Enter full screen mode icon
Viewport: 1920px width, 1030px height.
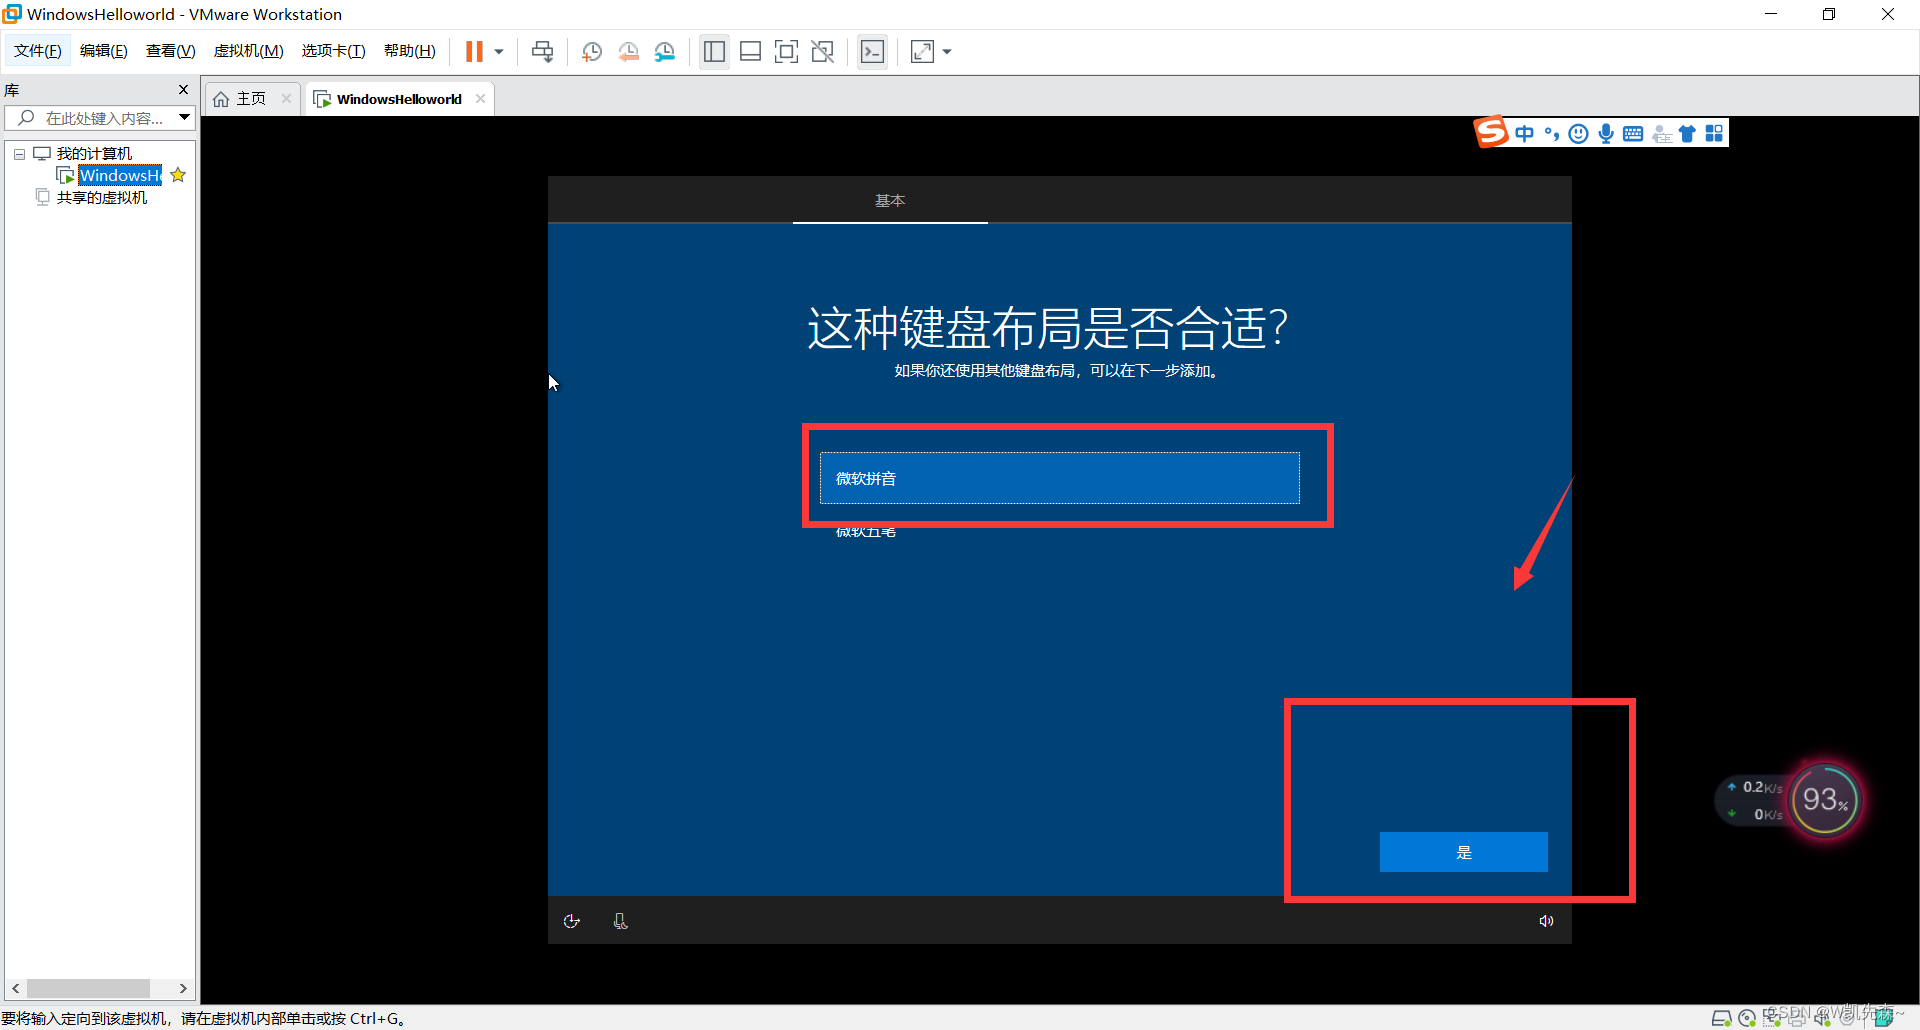[x=787, y=52]
